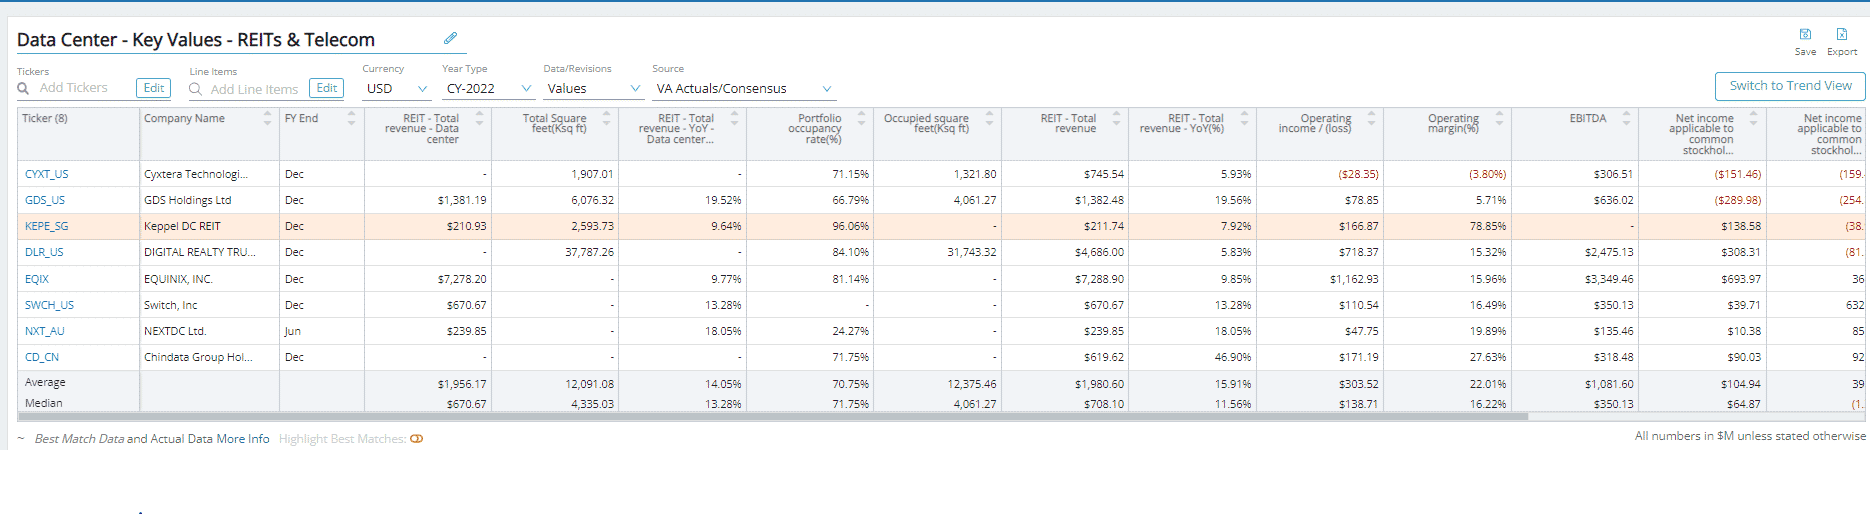The image size is (1870, 514).
Task: Sort by Portfolio occupancy rate column arrows
Action: [x=861, y=118]
